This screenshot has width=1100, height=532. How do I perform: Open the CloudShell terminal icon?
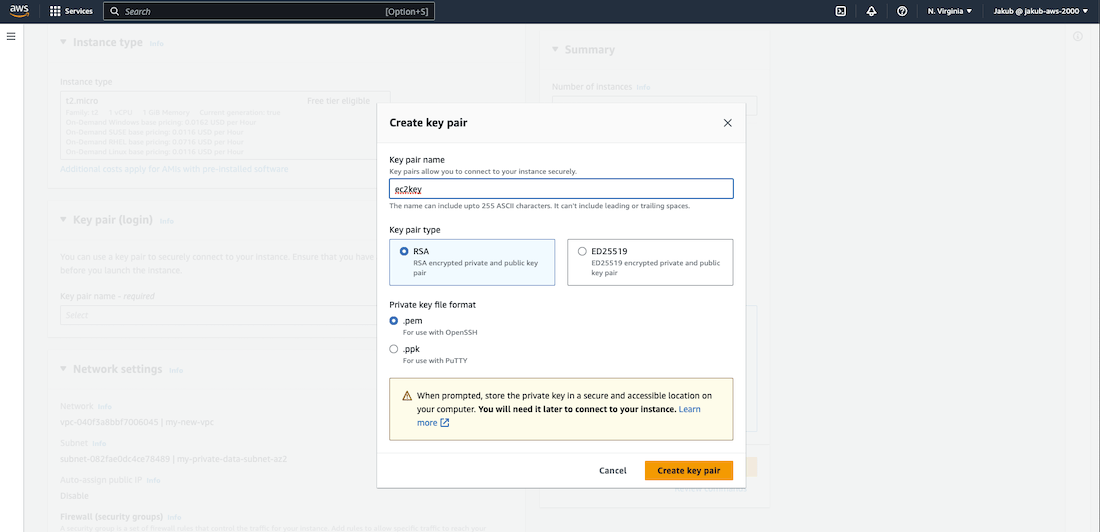(841, 11)
